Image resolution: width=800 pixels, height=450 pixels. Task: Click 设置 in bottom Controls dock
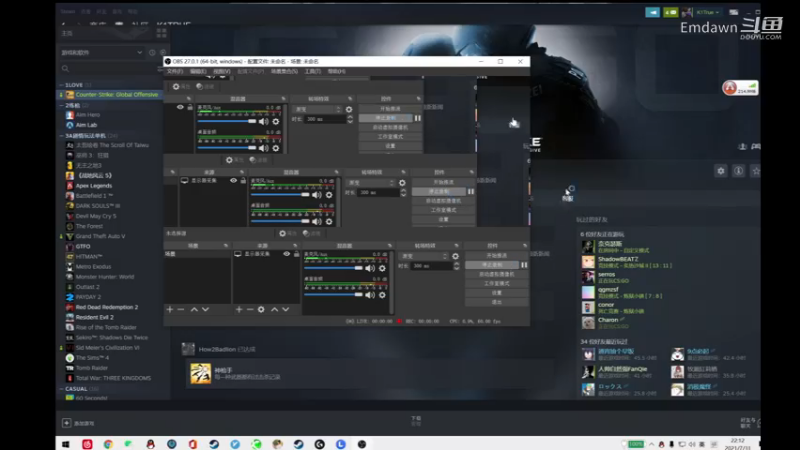point(496,292)
